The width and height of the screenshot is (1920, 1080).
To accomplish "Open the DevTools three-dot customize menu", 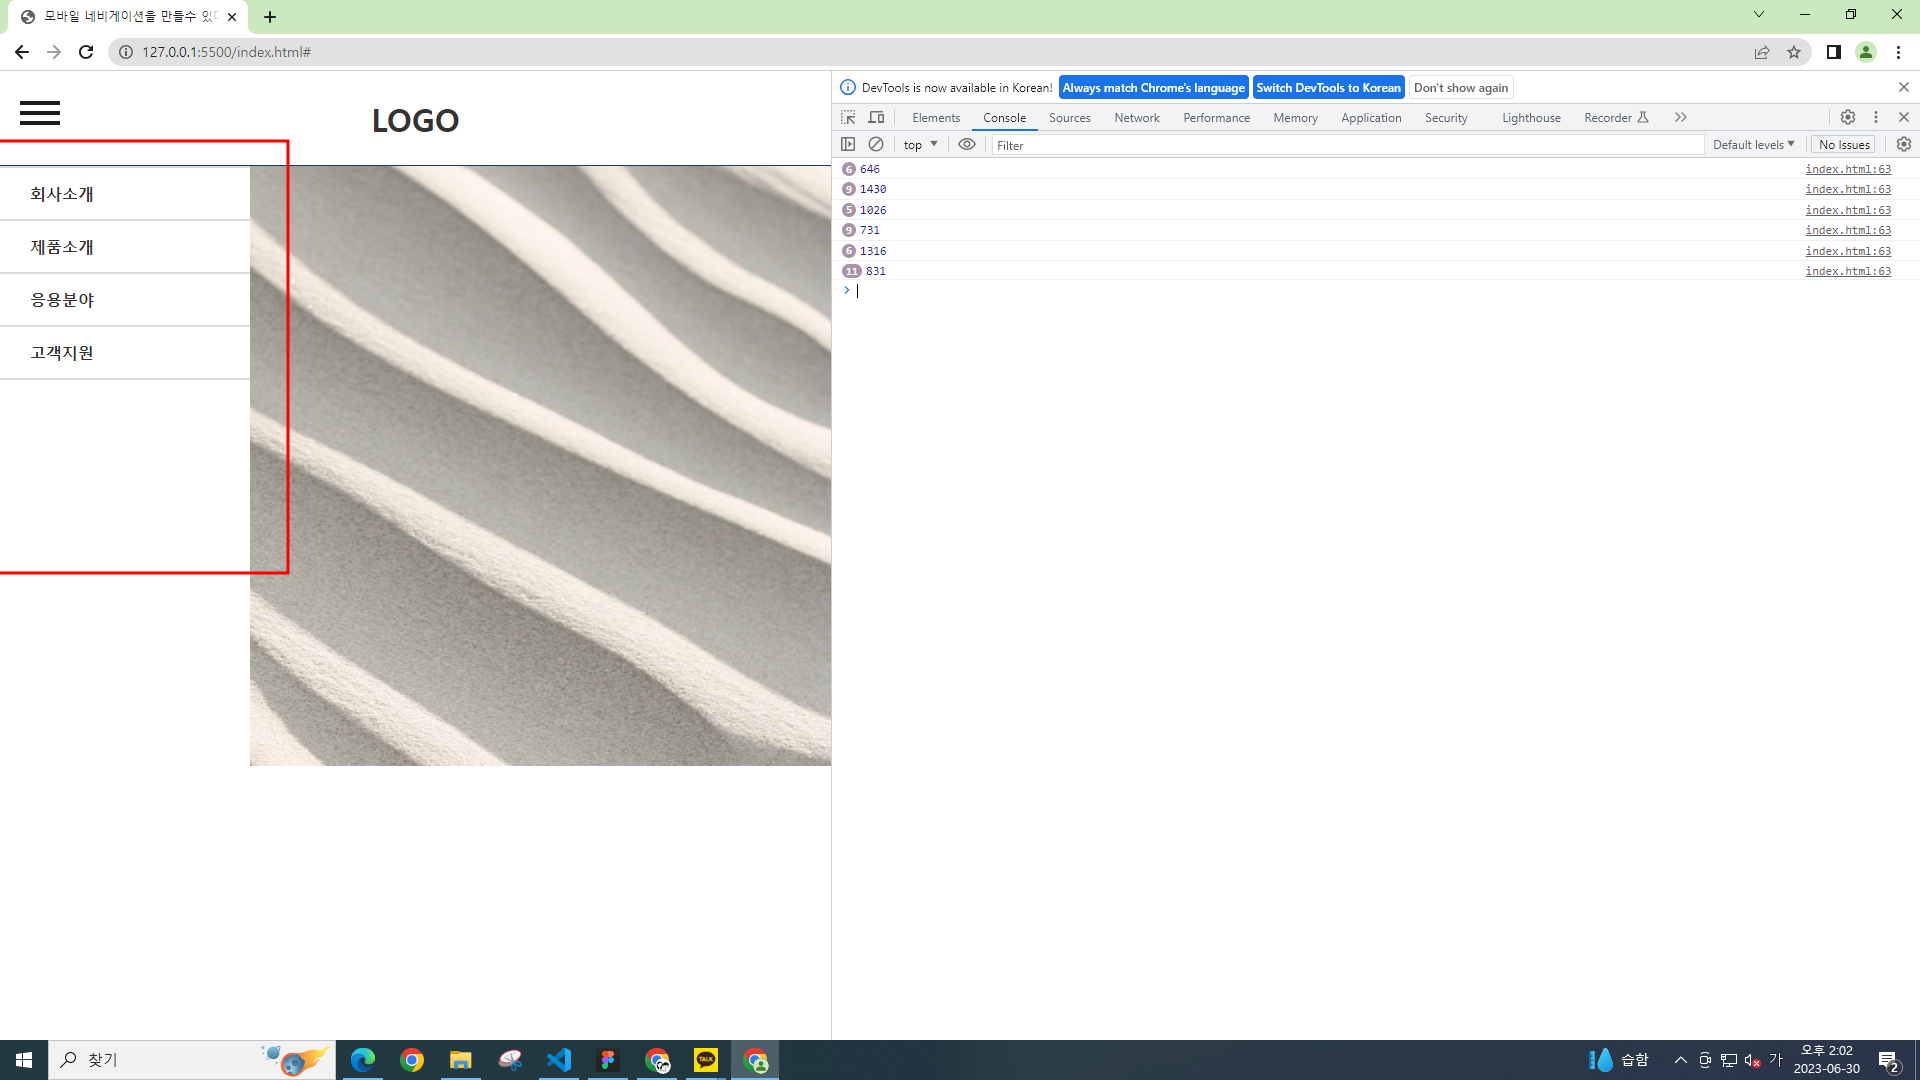I will tap(1876, 117).
